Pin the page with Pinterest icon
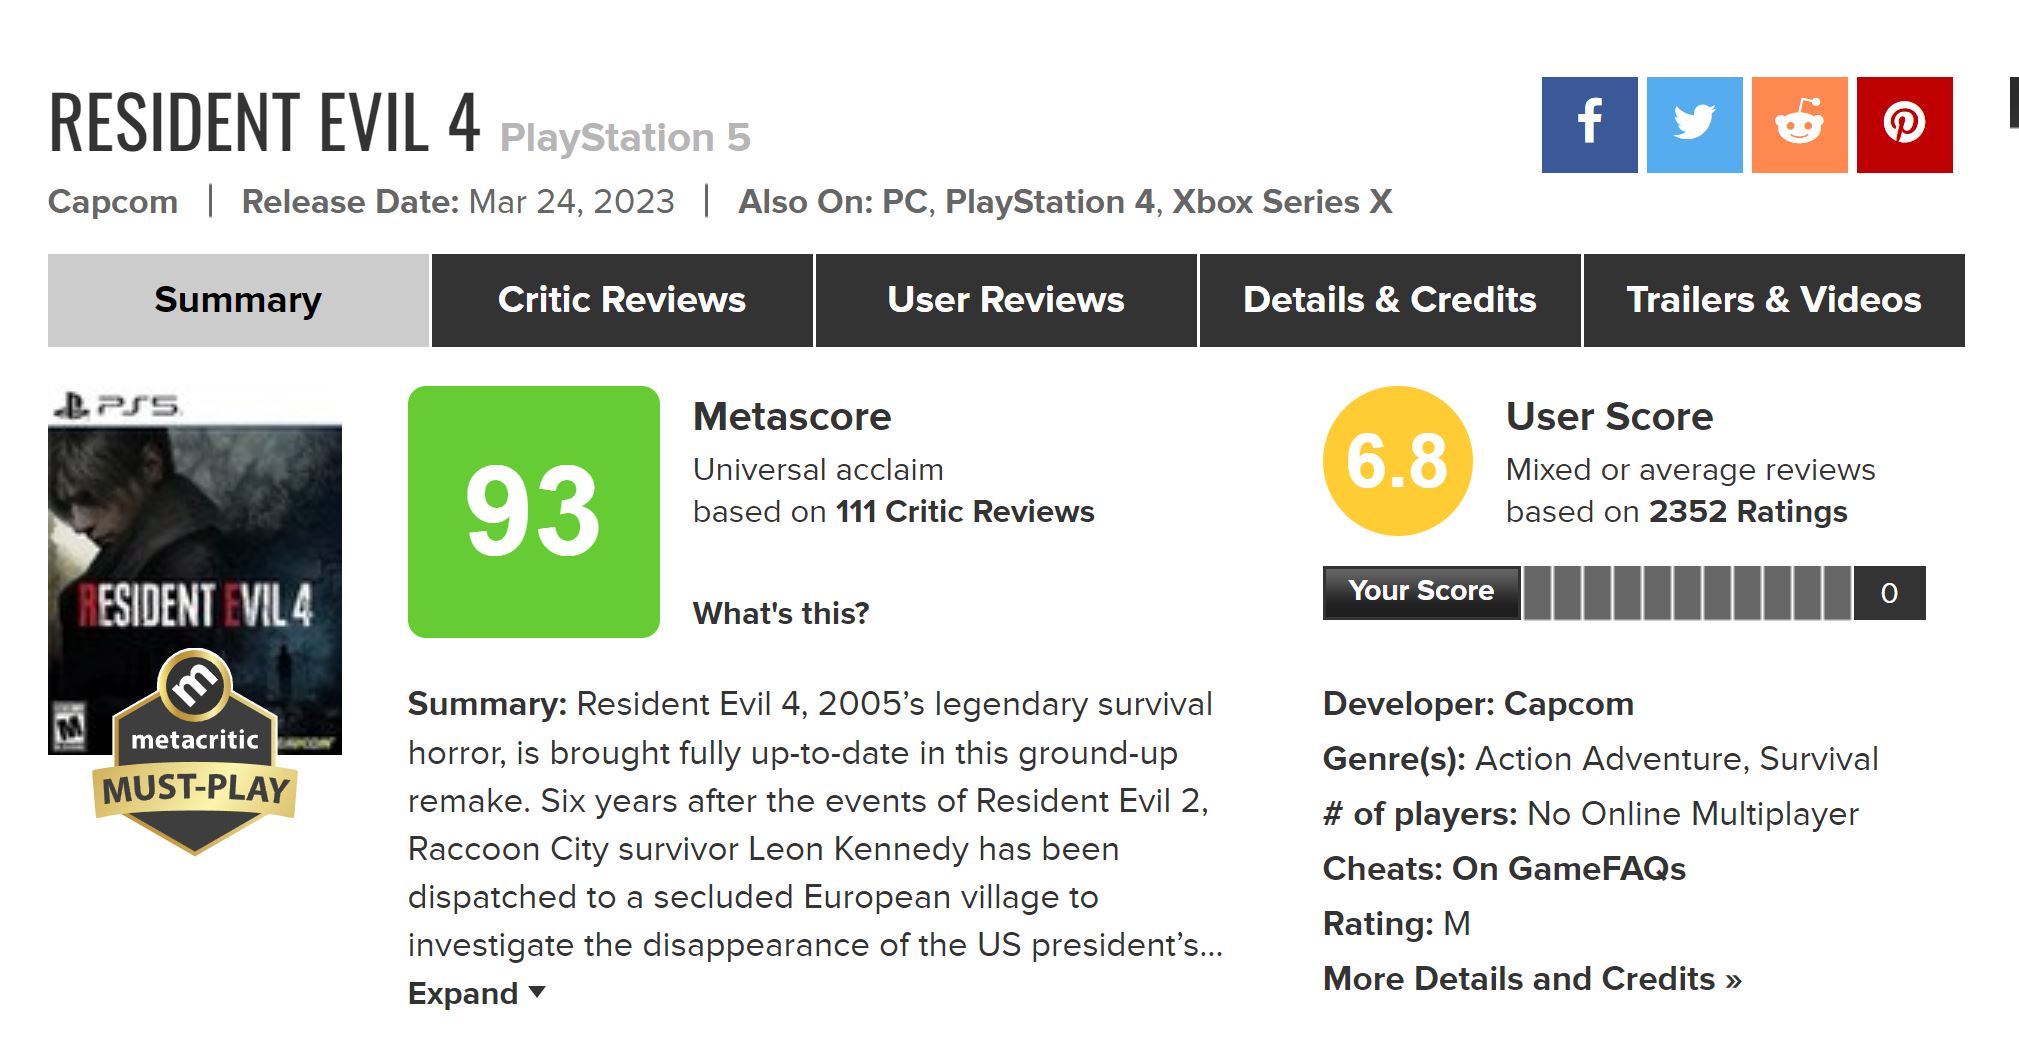The image size is (2019, 1040). pyautogui.click(x=1904, y=125)
